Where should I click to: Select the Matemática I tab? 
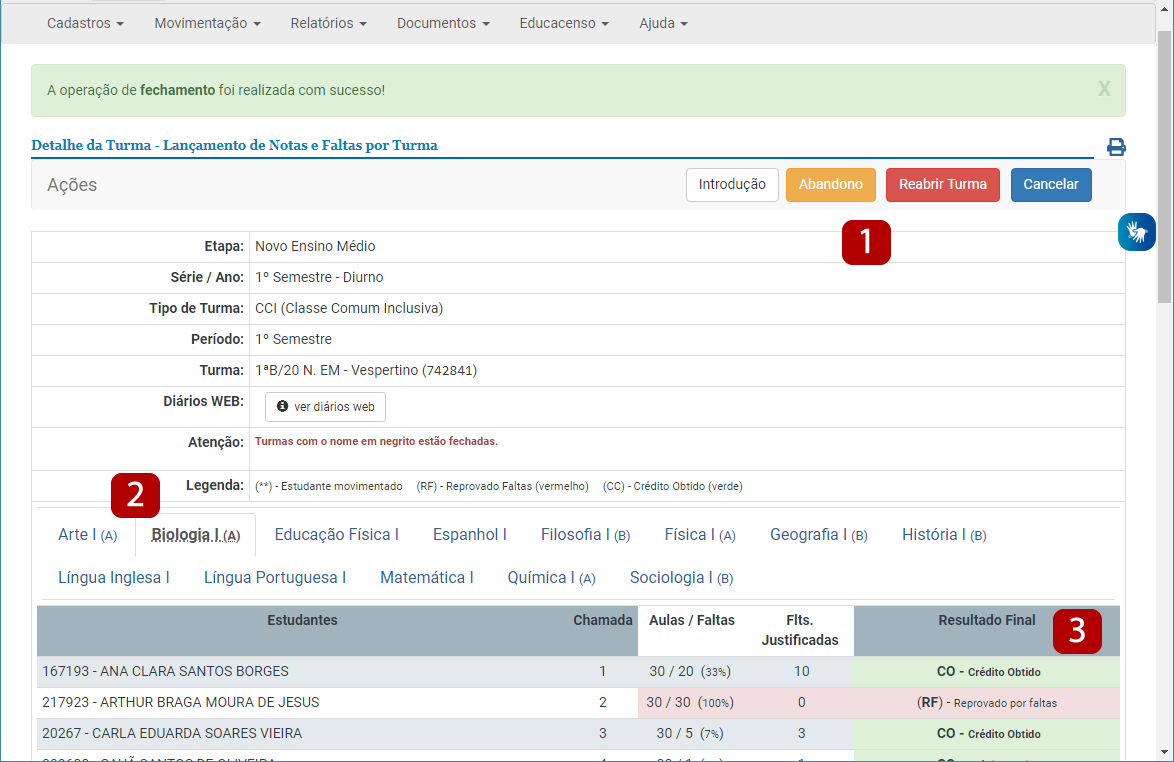[427, 578]
